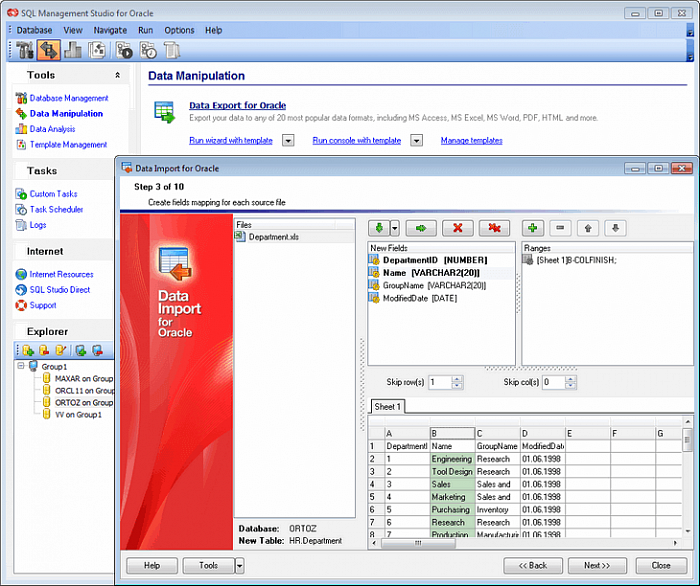700x586 pixels.
Task: Open Help menu in menu bar
Action: (x=213, y=30)
